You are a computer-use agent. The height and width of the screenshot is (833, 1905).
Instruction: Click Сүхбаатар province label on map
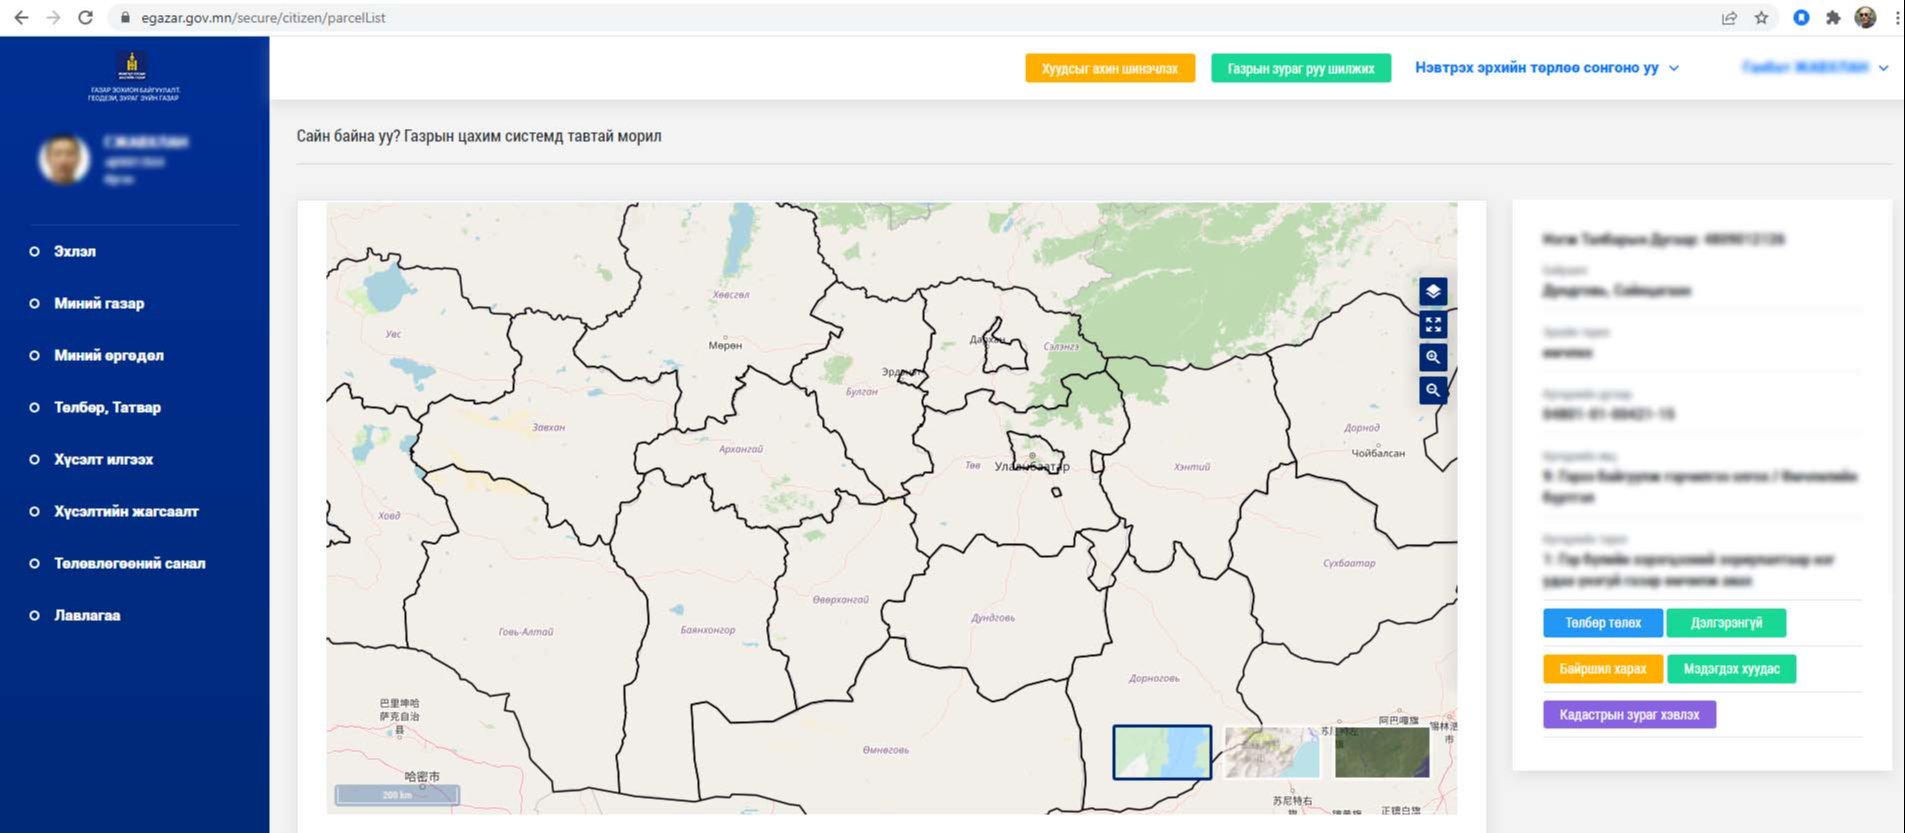click(x=1349, y=563)
